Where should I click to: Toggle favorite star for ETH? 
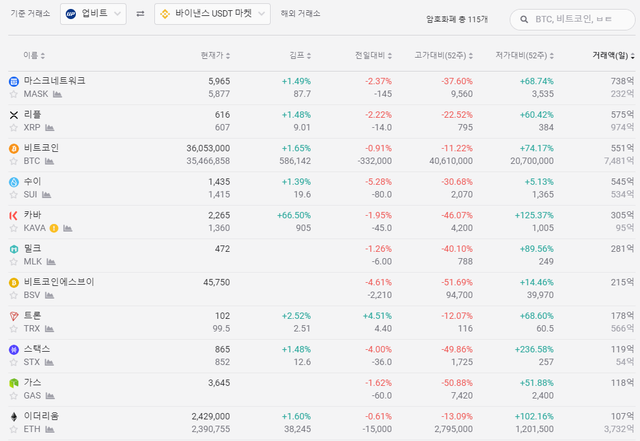click(x=14, y=429)
